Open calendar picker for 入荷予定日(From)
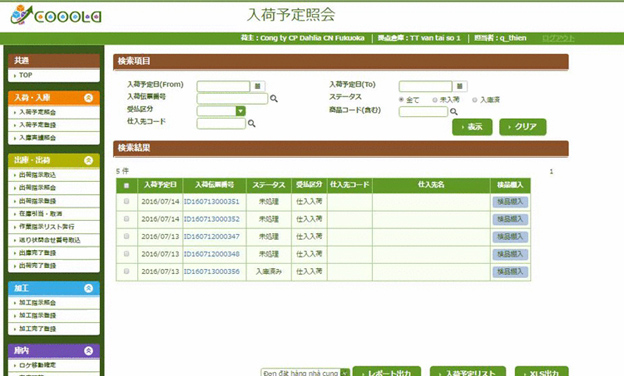 point(257,86)
